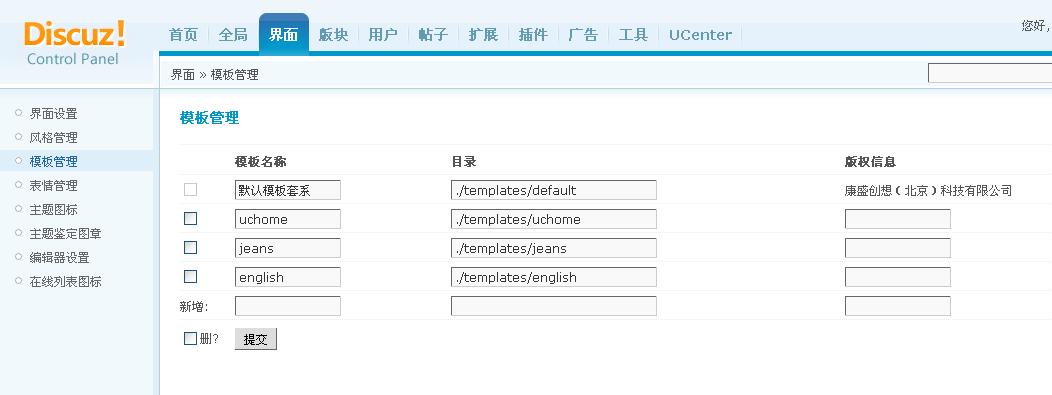Click the jeans template name field

pos(288,247)
